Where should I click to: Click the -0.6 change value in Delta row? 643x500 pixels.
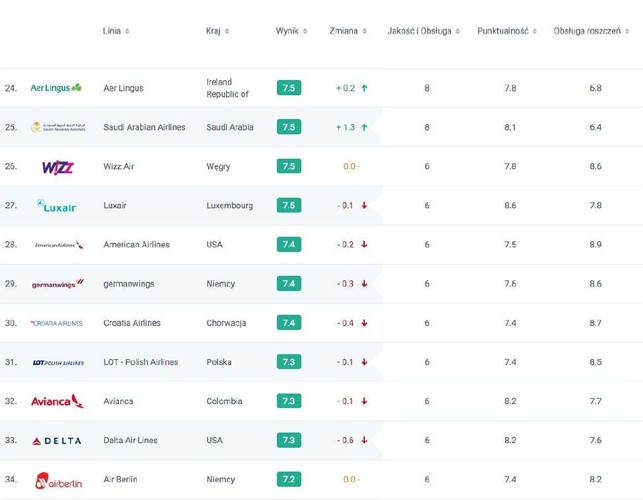coord(346,440)
